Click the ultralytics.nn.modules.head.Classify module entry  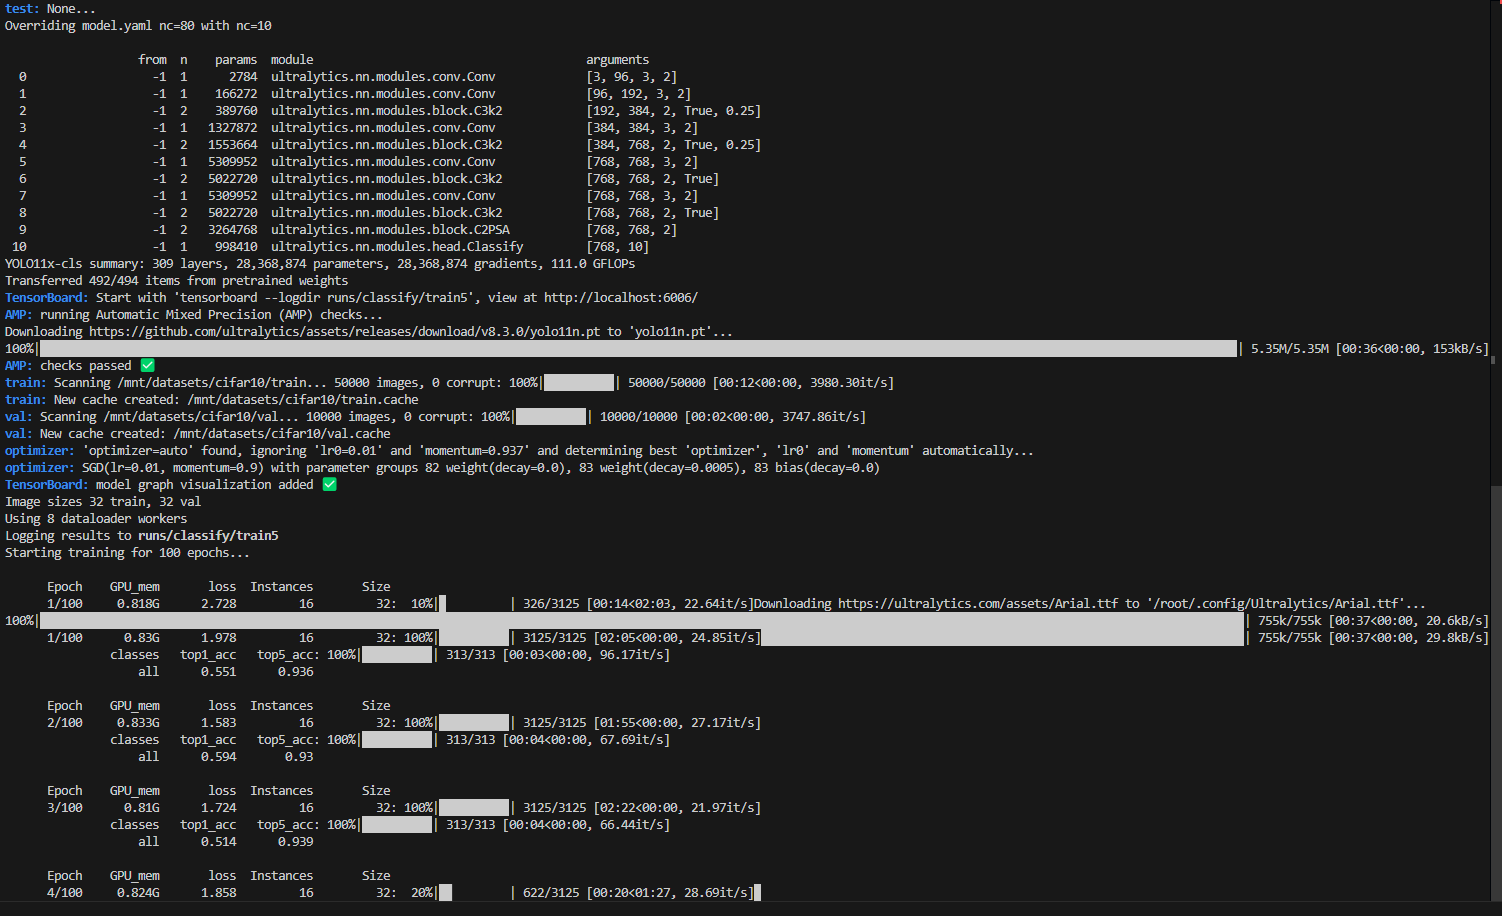pos(396,247)
